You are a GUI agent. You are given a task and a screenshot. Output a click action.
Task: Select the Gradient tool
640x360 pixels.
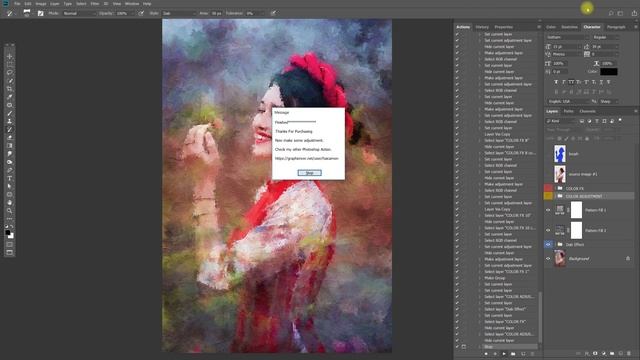tap(9, 146)
